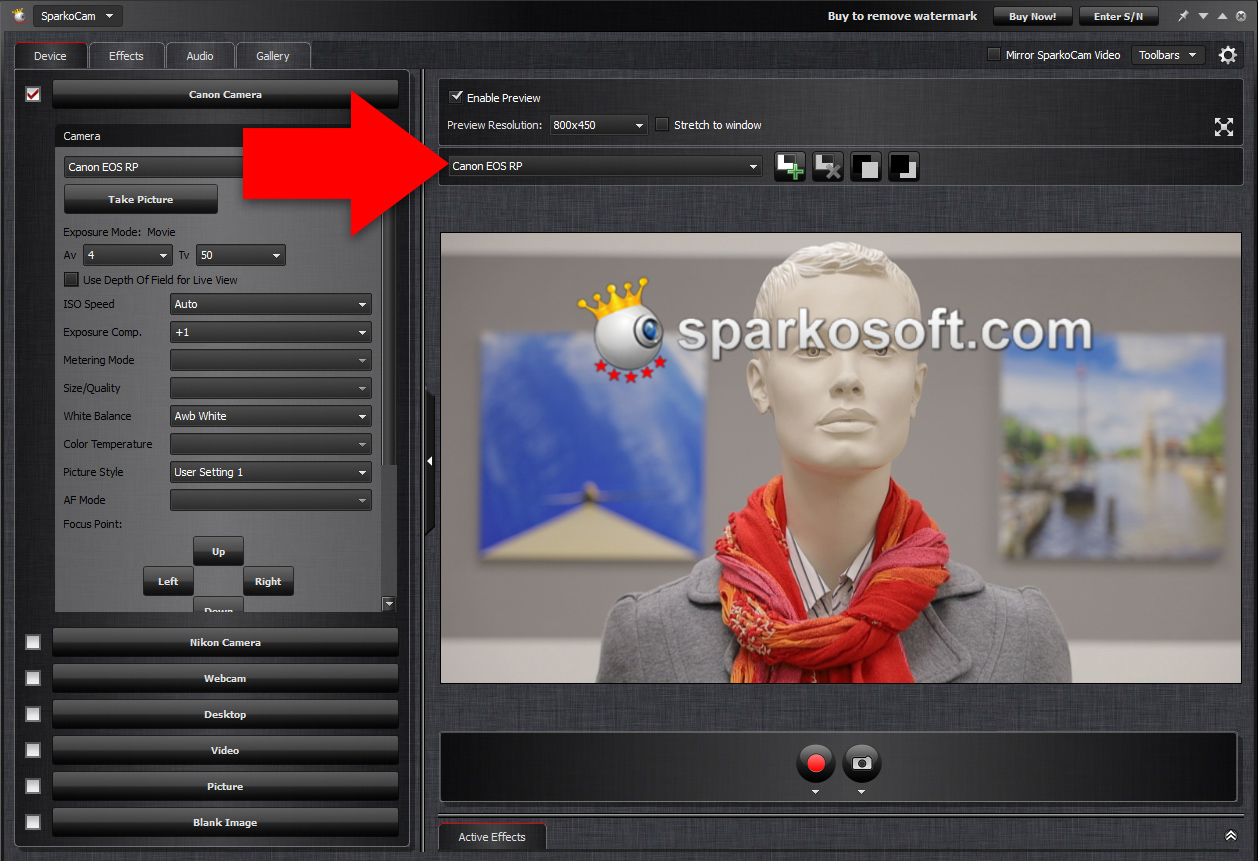This screenshot has height=861, width=1258.
Task: Click the bring source to front icon
Action: 866,166
